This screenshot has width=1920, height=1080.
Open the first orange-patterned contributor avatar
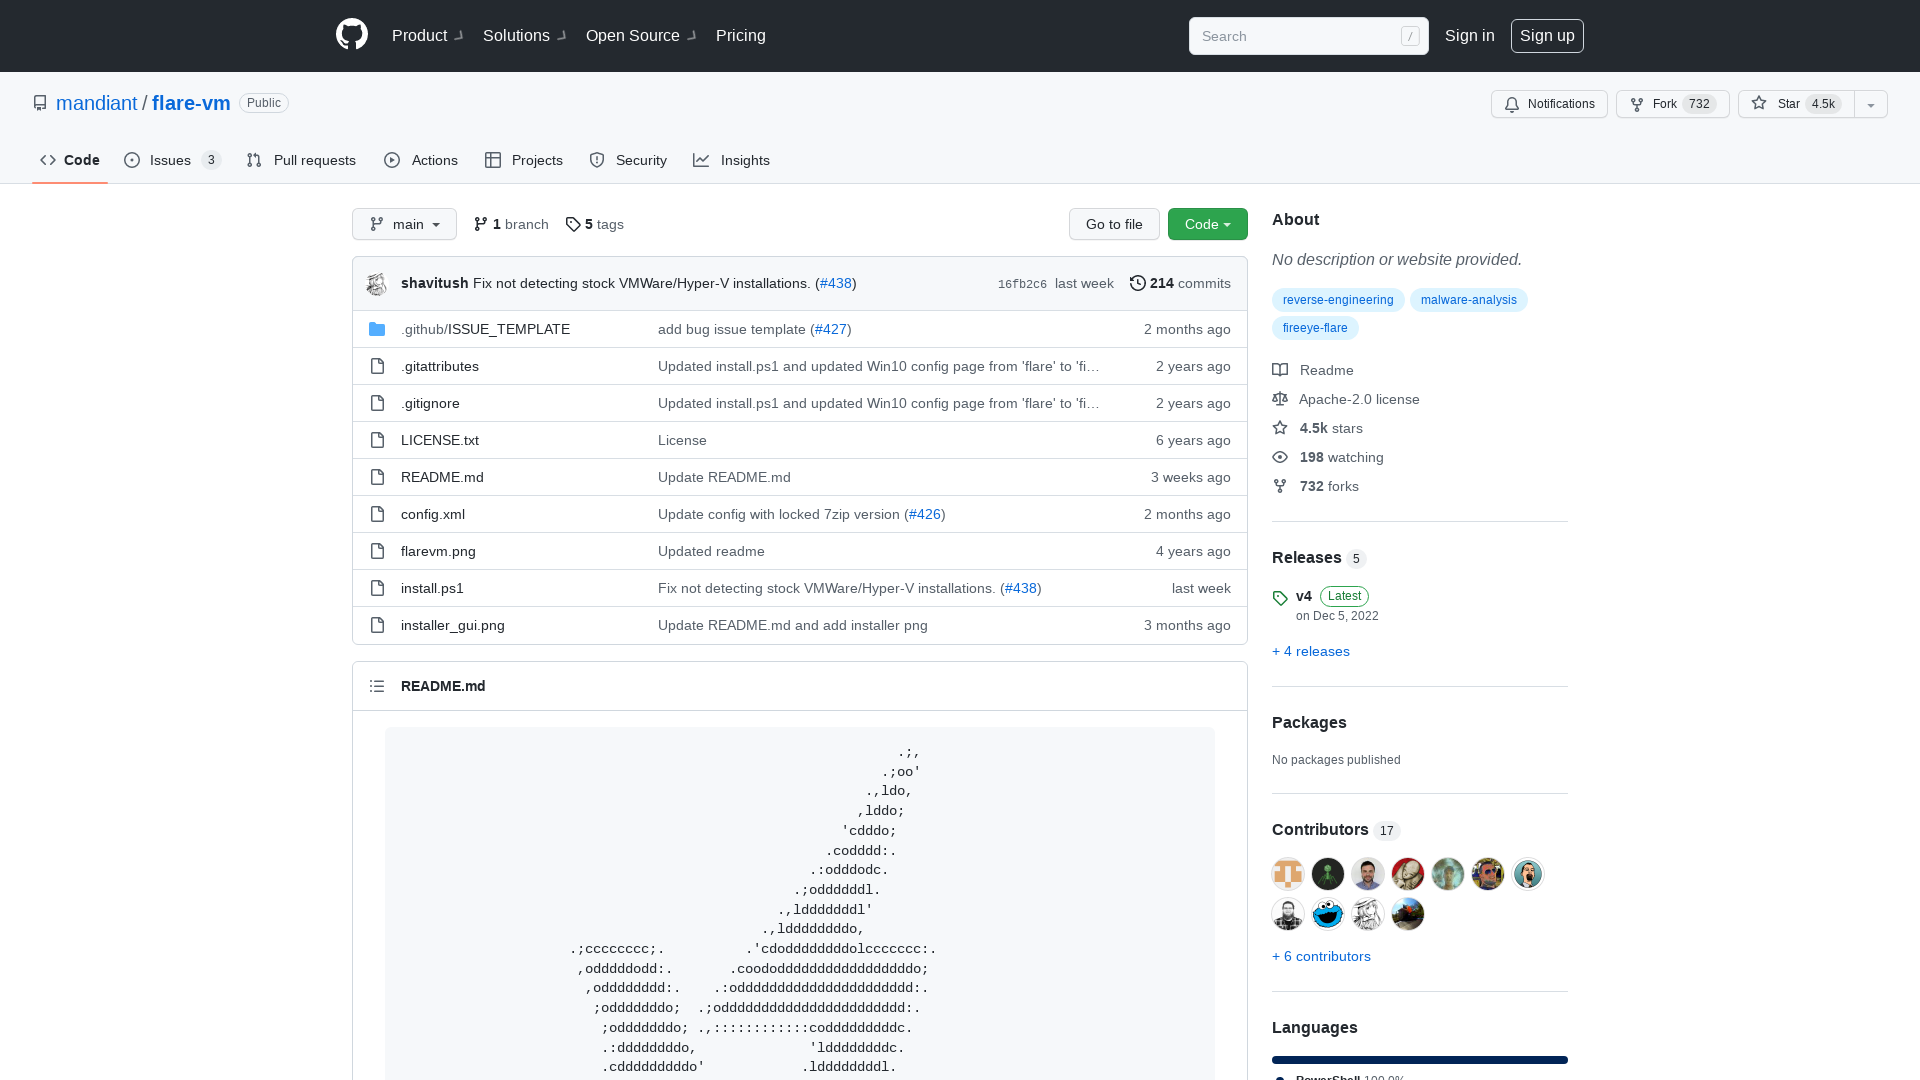pos(1288,874)
